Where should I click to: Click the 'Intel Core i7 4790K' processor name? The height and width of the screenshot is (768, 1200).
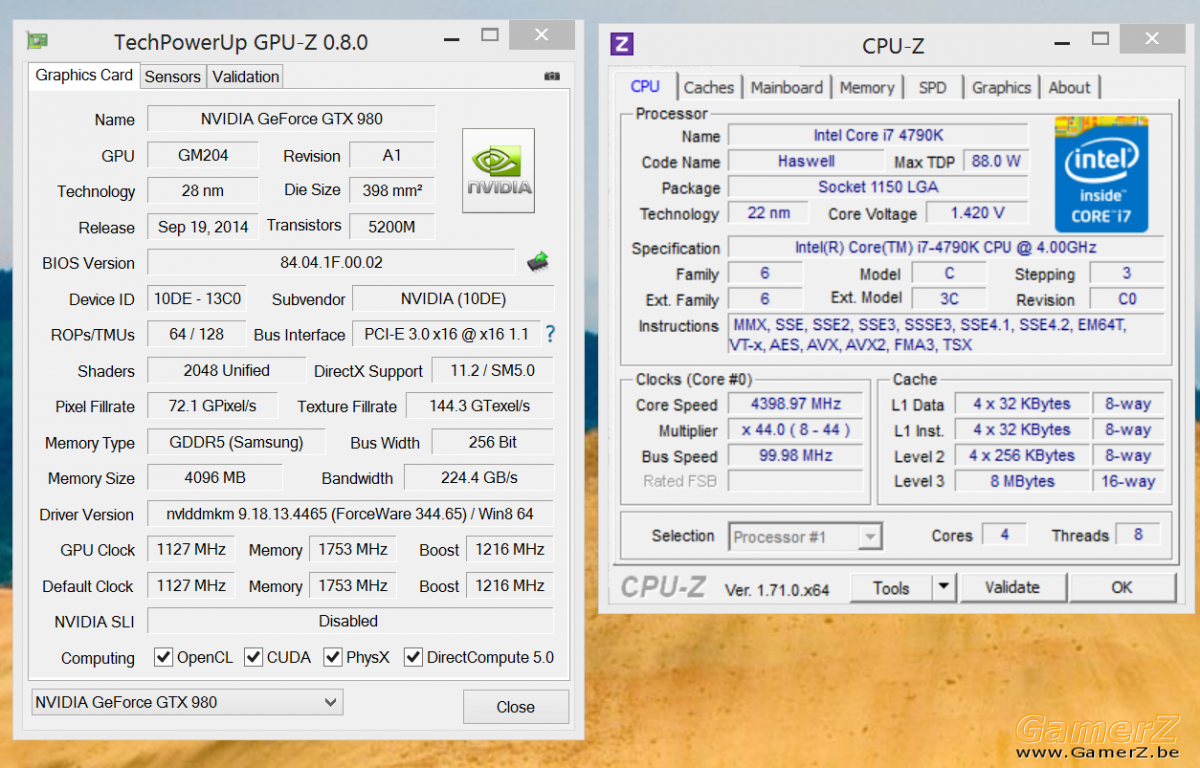point(878,135)
